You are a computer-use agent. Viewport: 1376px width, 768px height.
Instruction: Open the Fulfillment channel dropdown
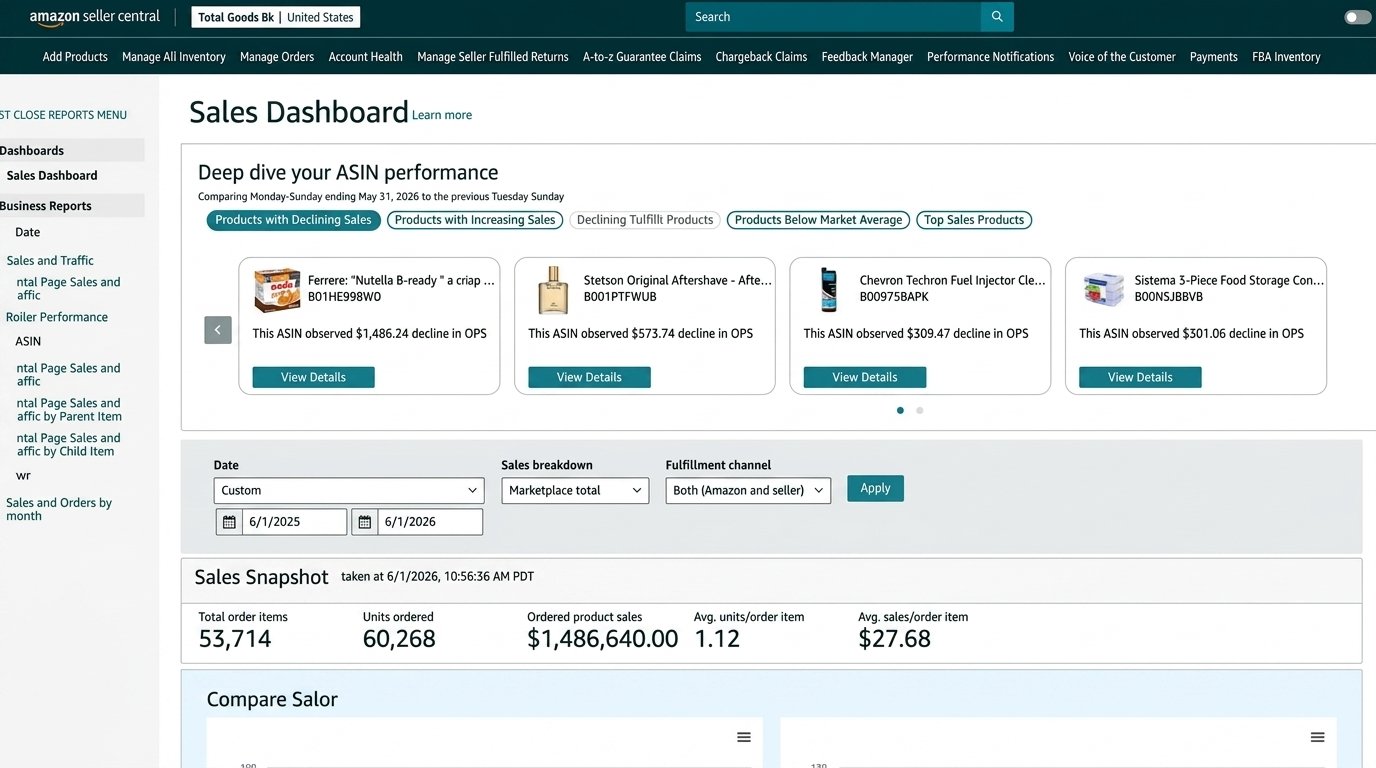click(x=748, y=491)
